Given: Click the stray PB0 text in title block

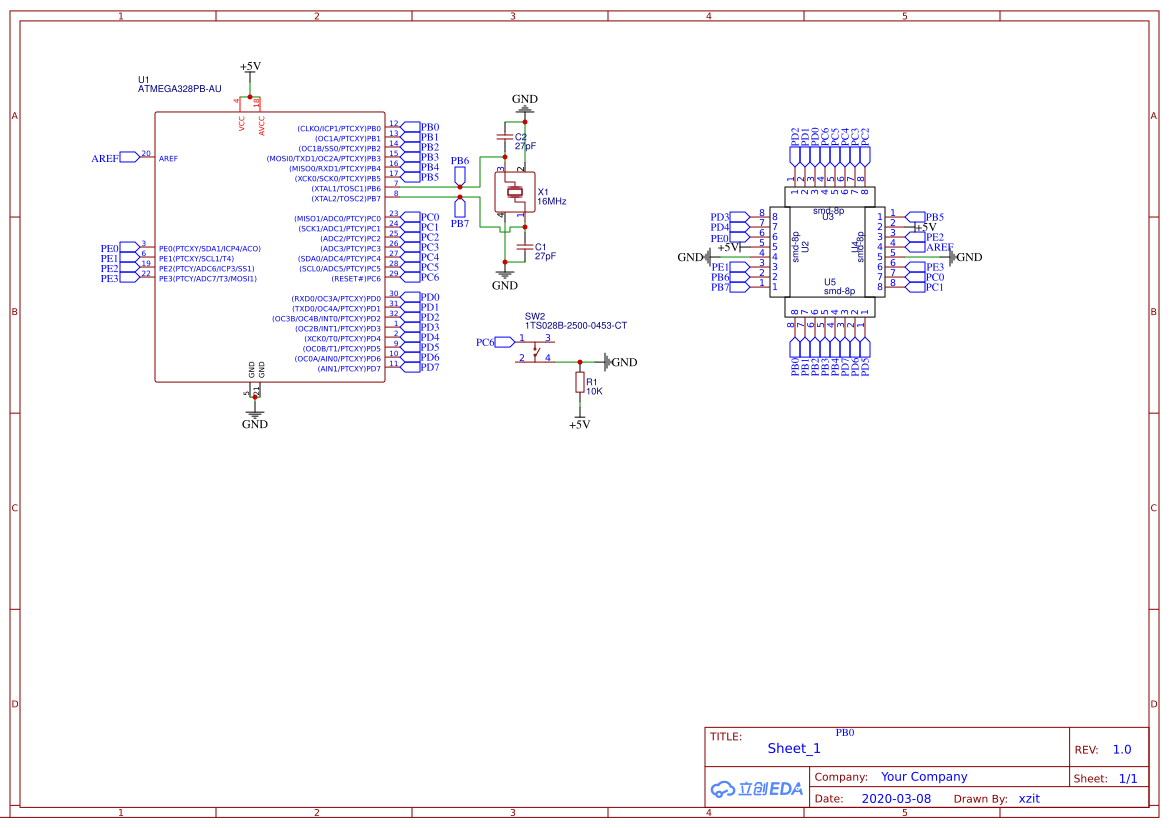Looking at the screenshot, I should tap(845, 733).
